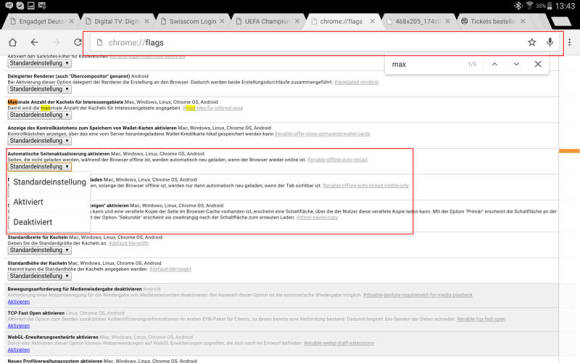Close the Digital TV tab
This screenshot has height=363, width=580.
pyautogui.click(x=147, y=21)
